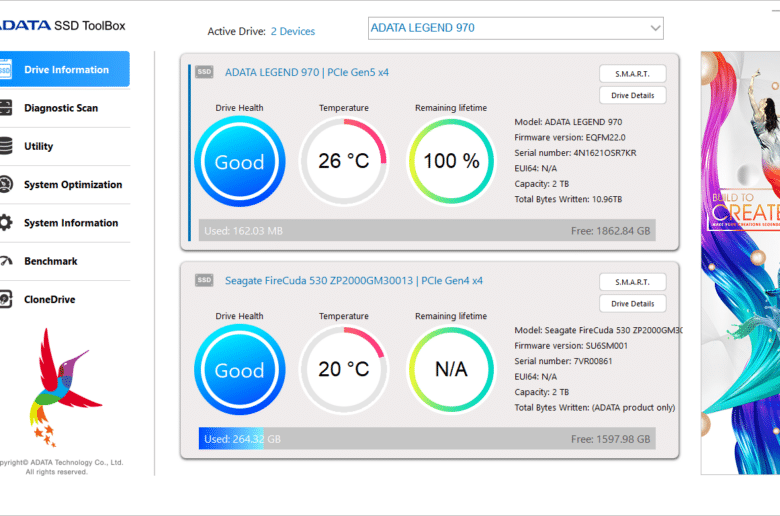Image resolution: width=780 pixels, height=516 pixels.
Task: Click the Used 162.03 MB usage bar
Action: pos(427,230)
